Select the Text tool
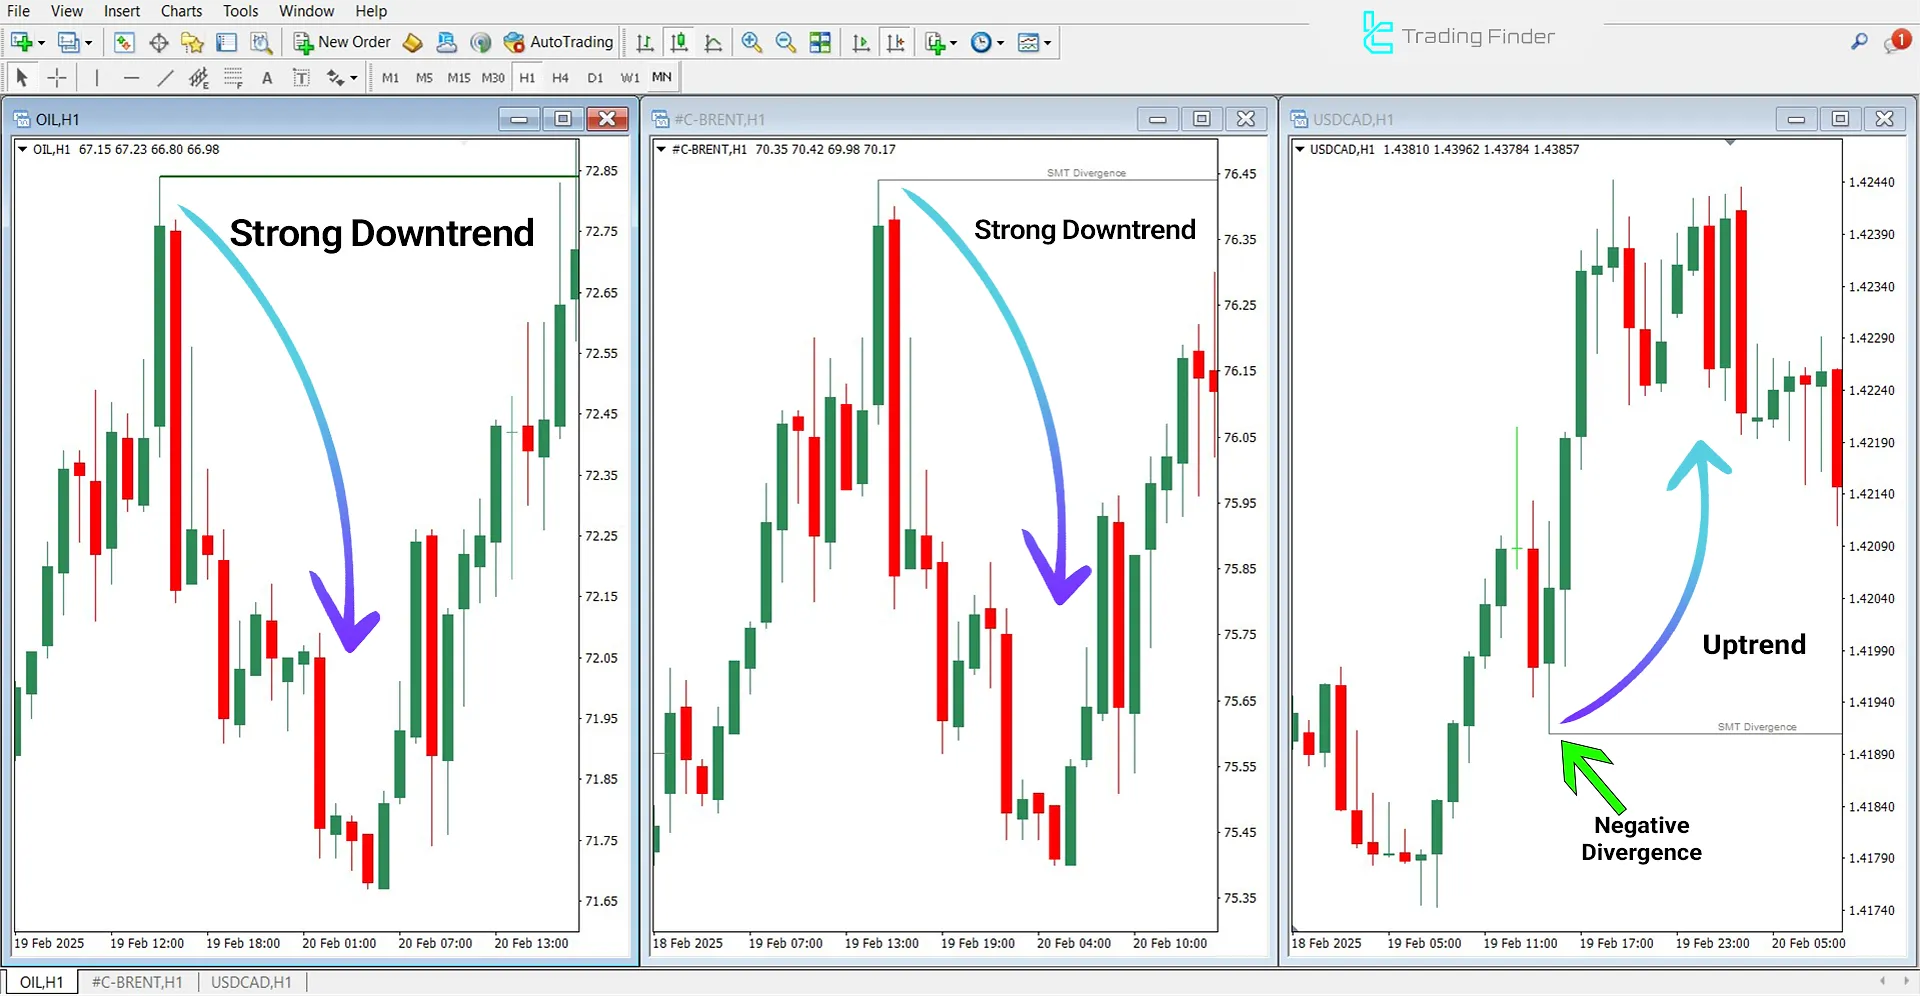The height and width of the screenshot is (996, 1920). pos(267,77)
